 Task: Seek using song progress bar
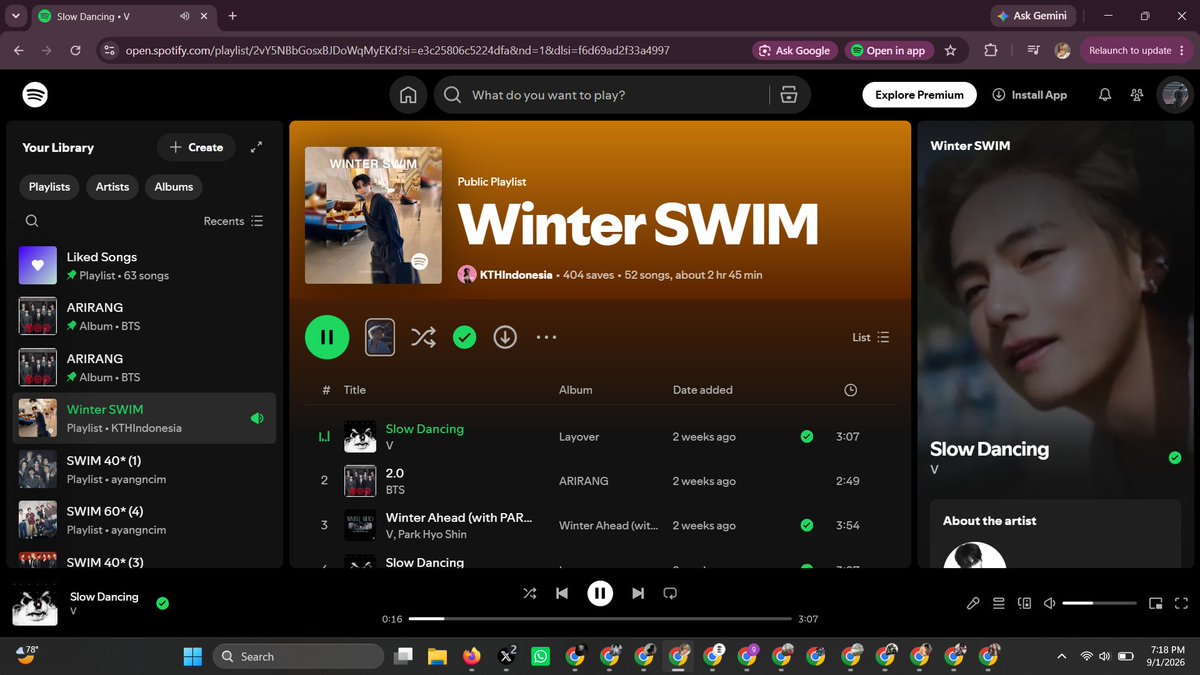coord(600,619)
